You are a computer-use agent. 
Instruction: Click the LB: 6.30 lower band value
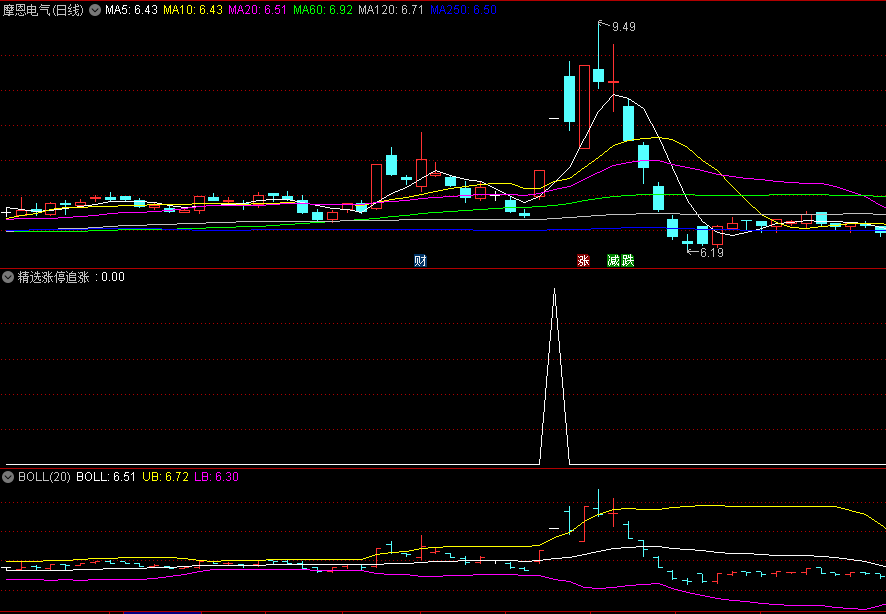point(216,477)
